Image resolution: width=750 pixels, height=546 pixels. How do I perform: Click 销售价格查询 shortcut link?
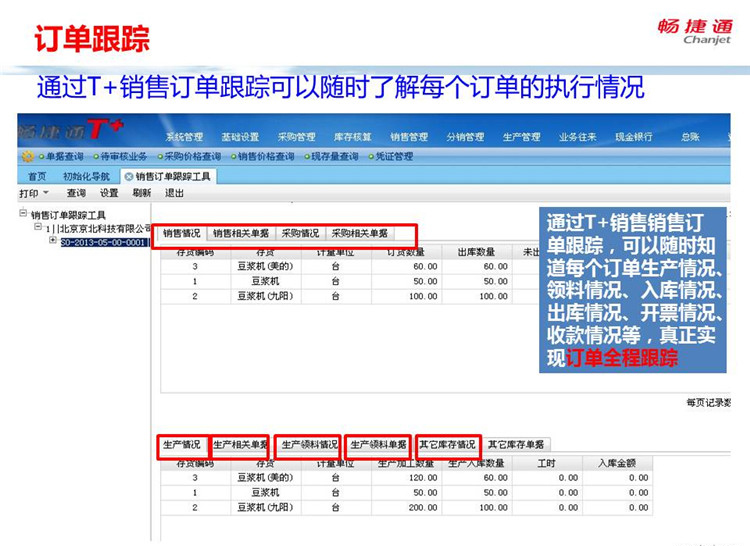tap(266, 156)
